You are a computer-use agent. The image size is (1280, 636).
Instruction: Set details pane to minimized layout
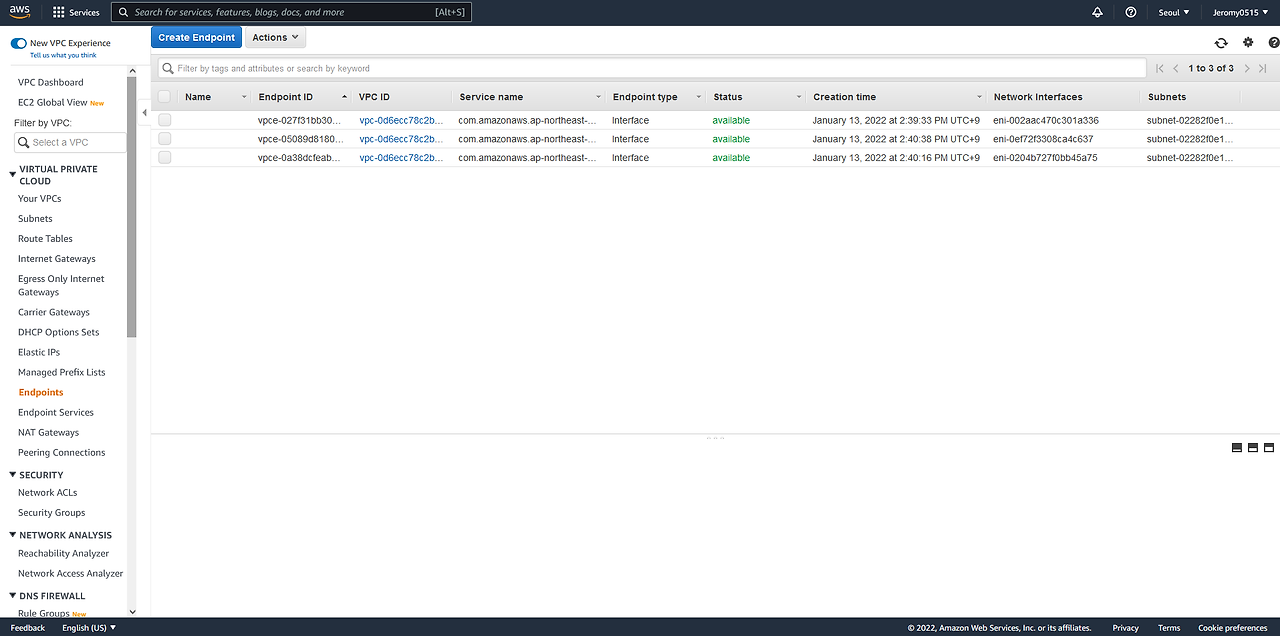(x=1237, y=448)
